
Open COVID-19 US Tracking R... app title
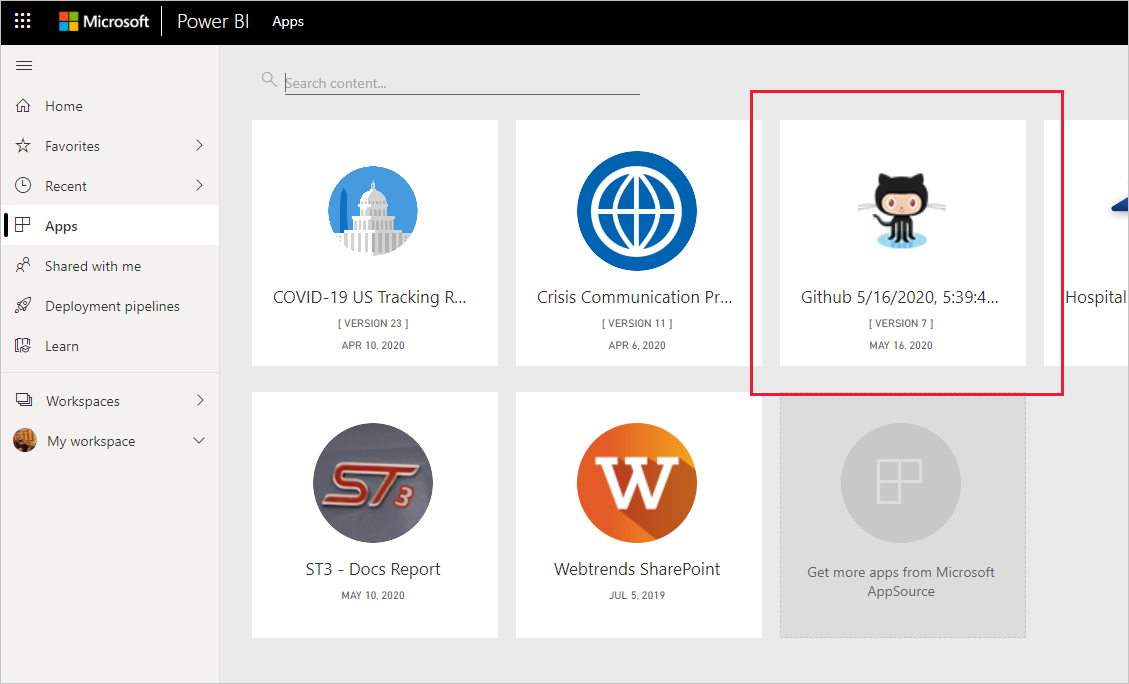[370, 297]
